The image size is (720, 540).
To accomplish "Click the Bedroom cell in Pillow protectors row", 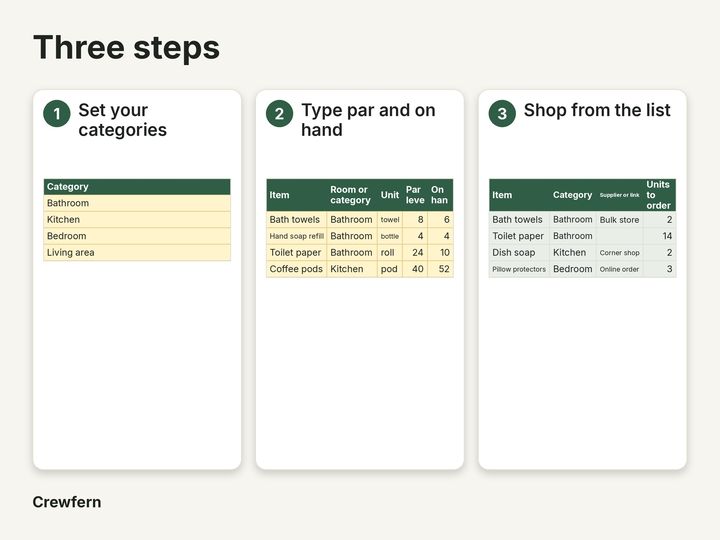I will click(573, 269).
